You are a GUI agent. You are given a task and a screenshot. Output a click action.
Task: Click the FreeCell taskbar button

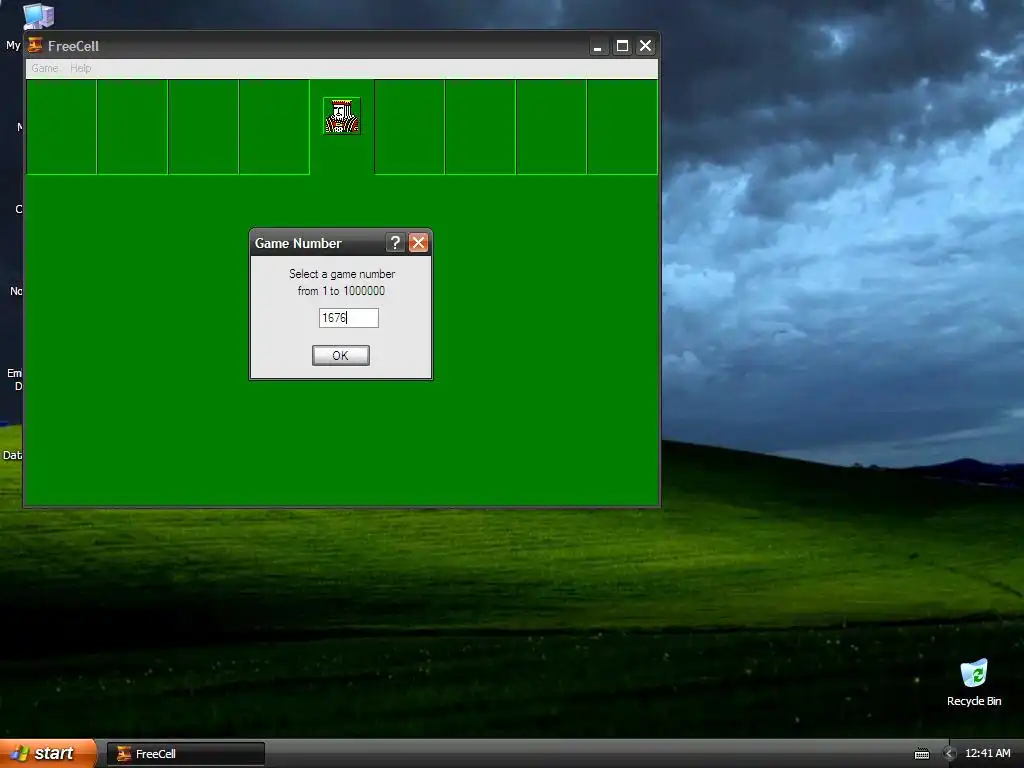pos(186,754)
